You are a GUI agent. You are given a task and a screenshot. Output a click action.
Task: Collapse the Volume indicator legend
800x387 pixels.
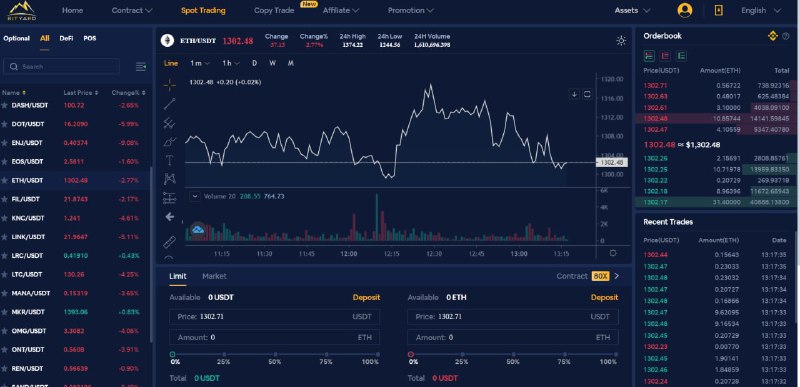[x=194, y=196]
